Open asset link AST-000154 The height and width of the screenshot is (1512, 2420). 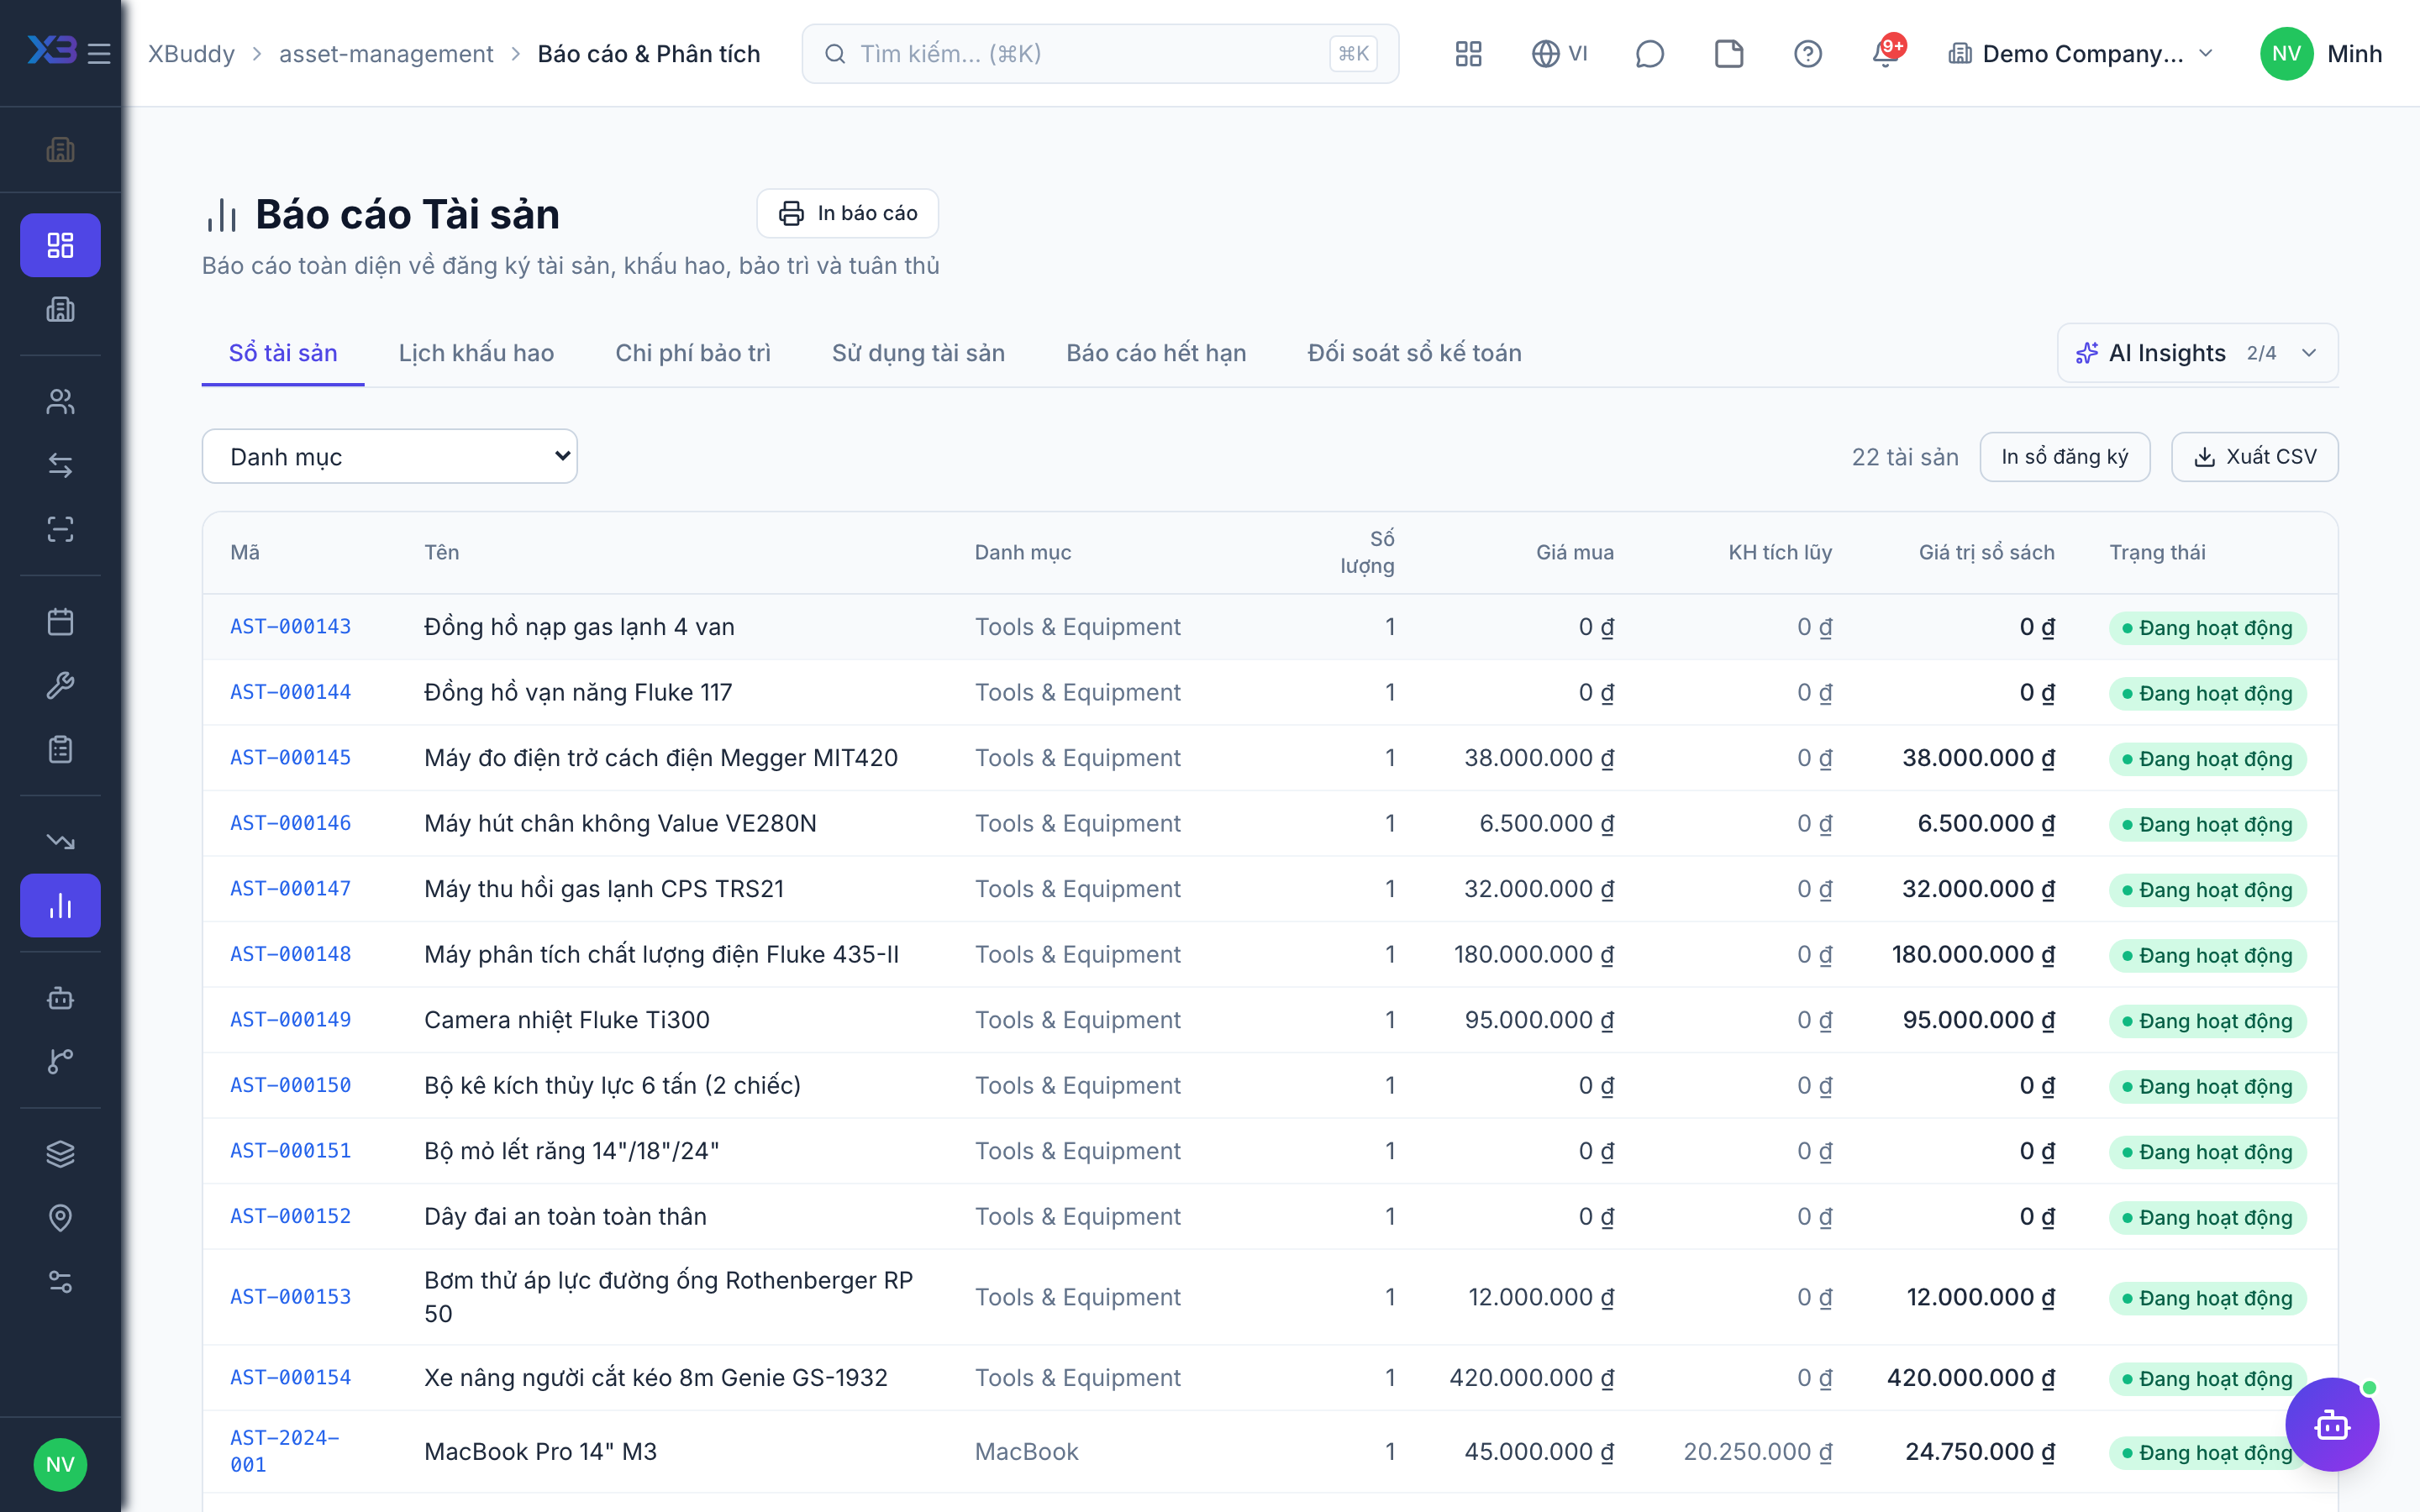pos(290,1377)
